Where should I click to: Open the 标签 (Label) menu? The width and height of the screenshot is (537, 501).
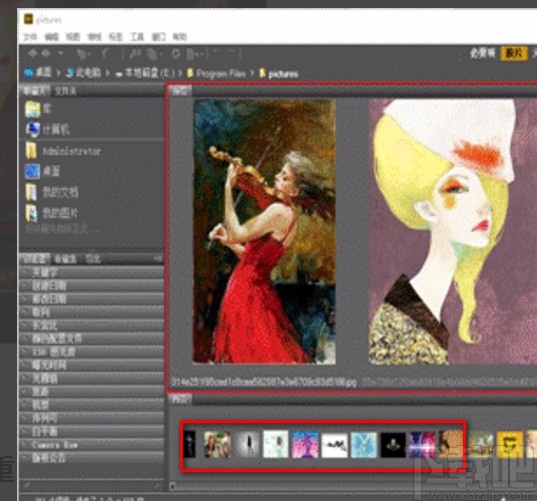pos(115,37)
